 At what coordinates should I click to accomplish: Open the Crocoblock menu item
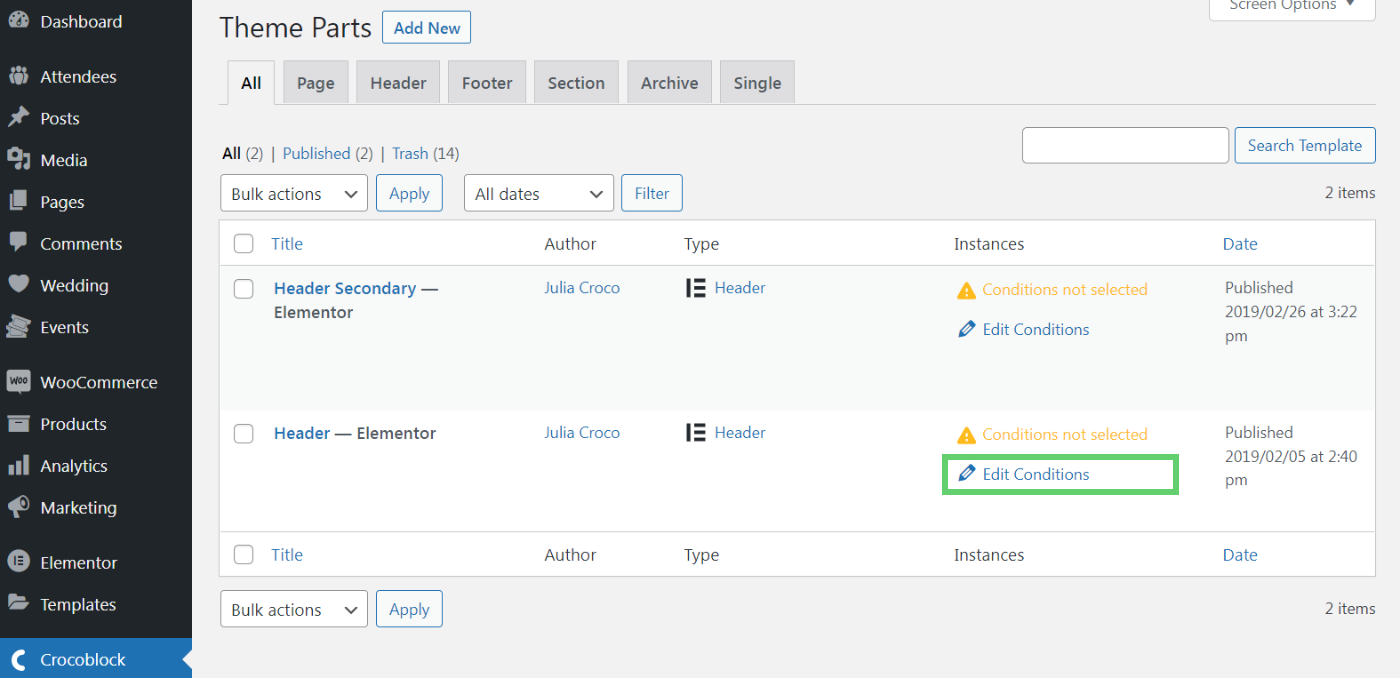[96, 658]
